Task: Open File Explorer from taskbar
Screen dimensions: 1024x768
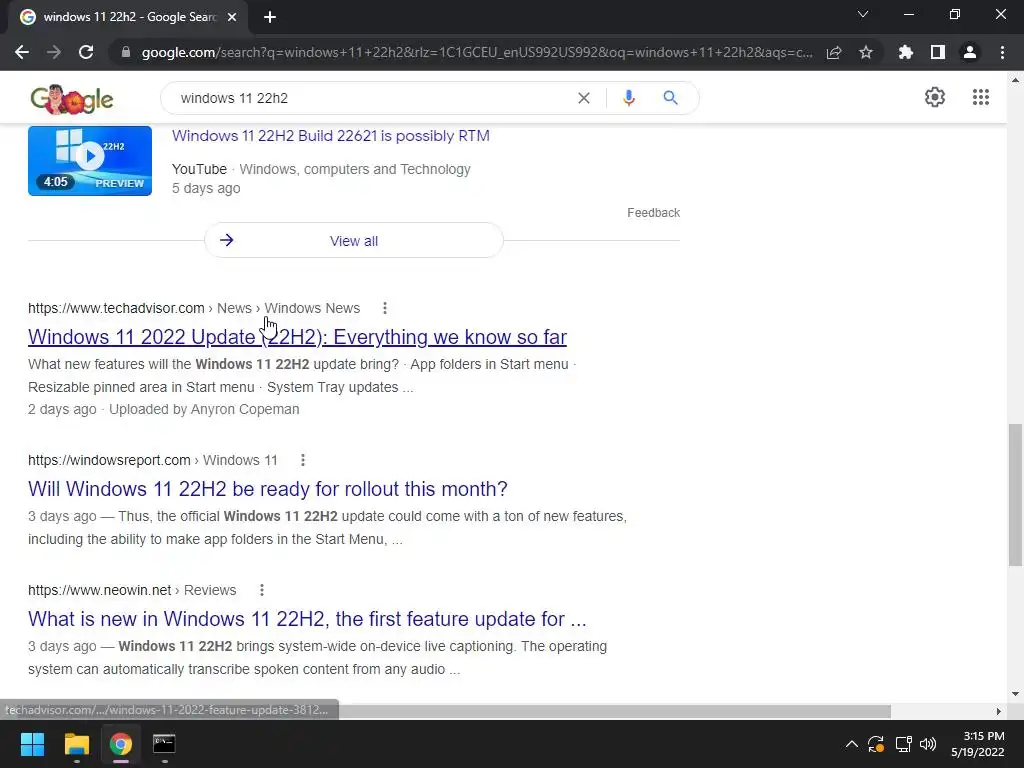Action: (x=76, y=744)
